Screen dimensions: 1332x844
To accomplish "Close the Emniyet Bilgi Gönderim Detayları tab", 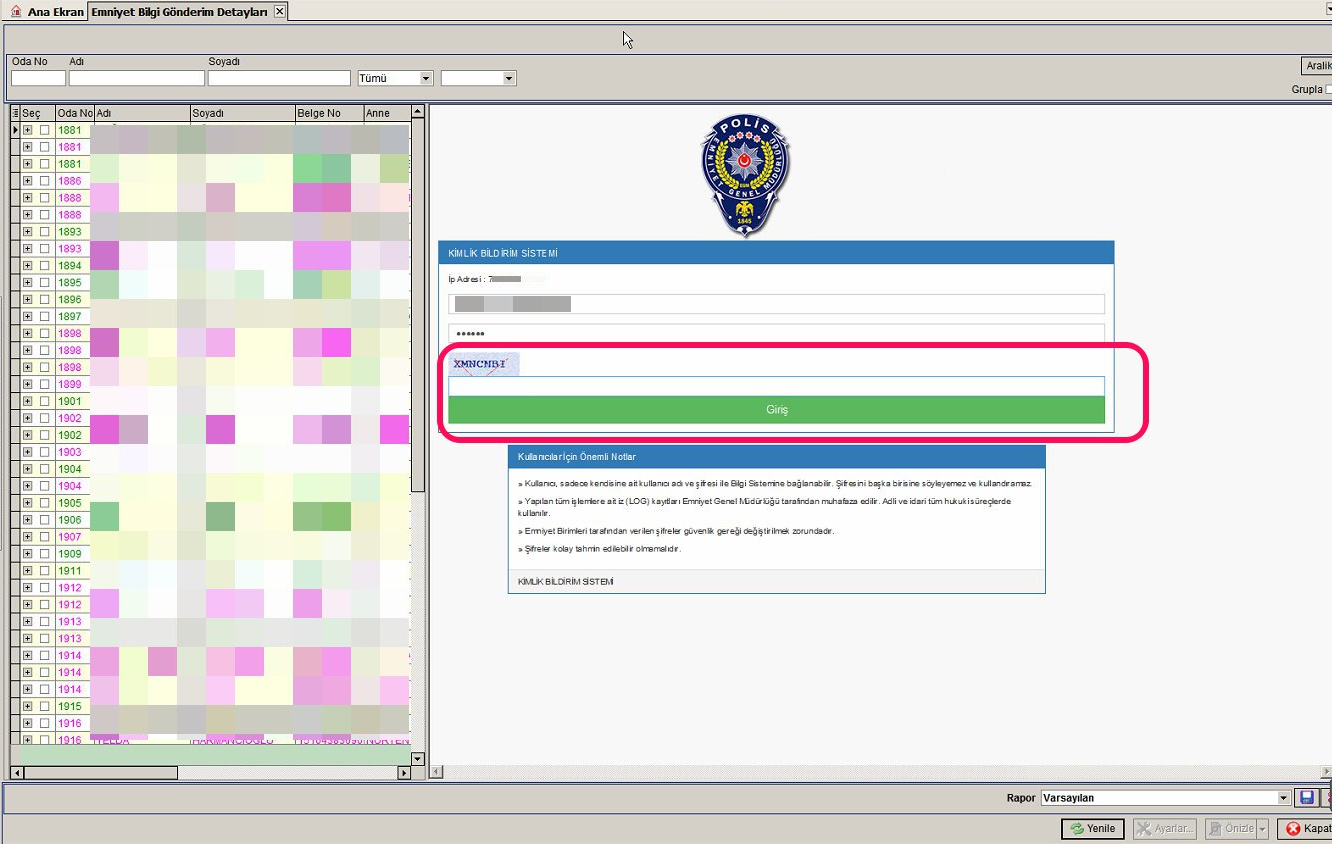I will [279, 11].
